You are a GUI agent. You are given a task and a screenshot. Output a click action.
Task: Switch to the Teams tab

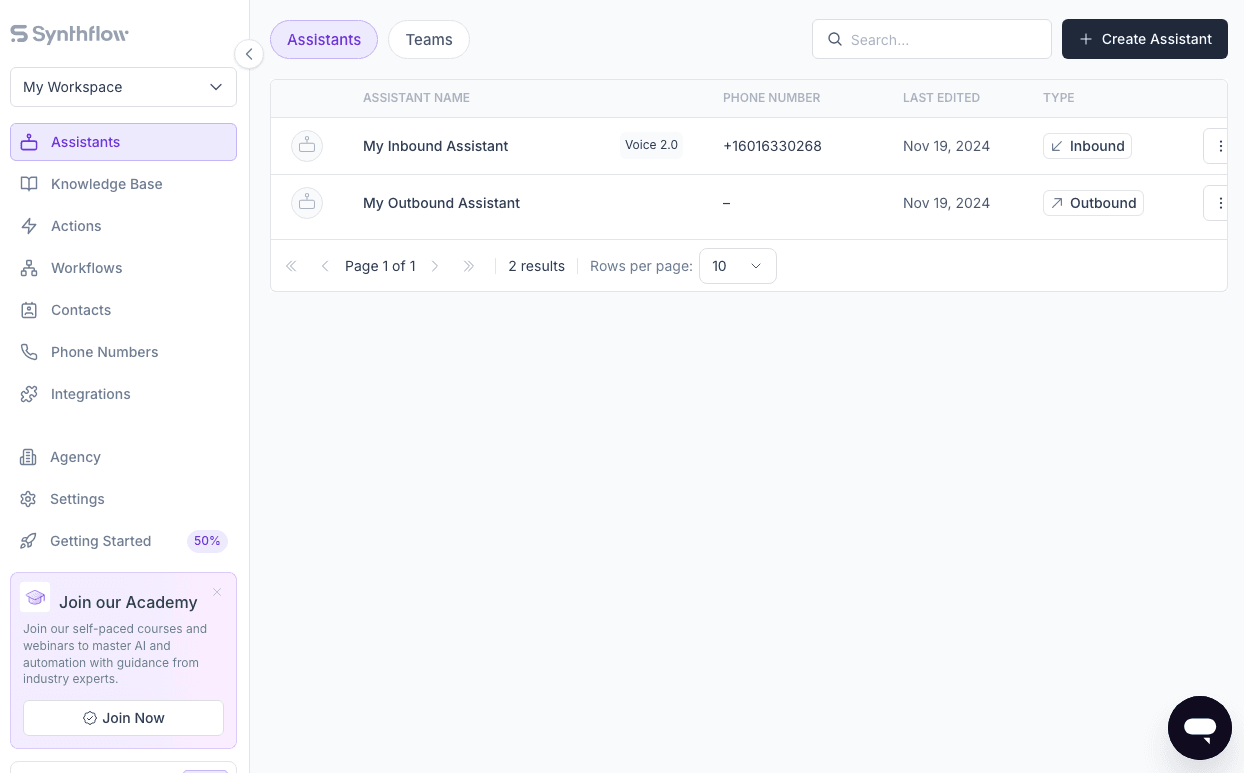(429, 40)
